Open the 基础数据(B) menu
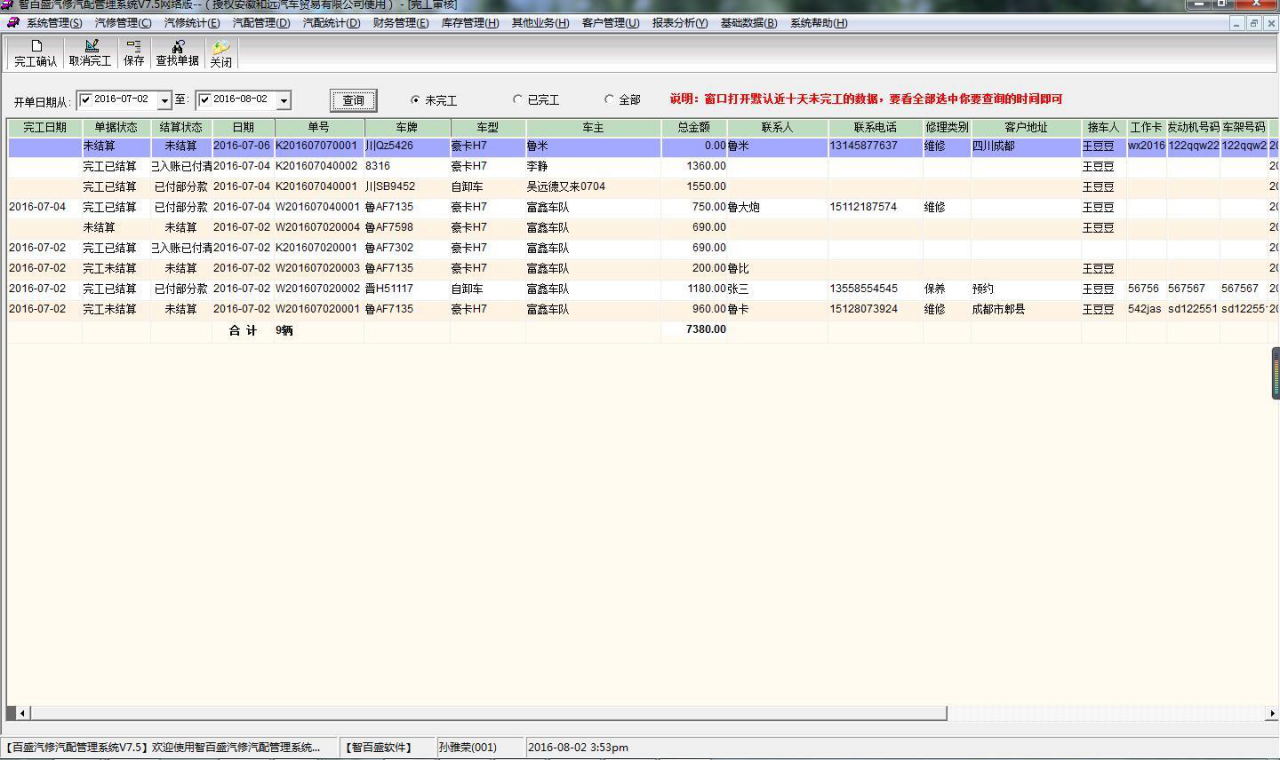The height and width of the screenshot is (760, 1280). (x=748, y=23)
